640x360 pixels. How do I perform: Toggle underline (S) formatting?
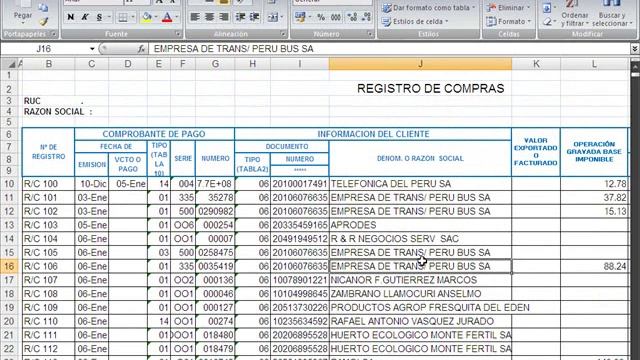[99, 17]
